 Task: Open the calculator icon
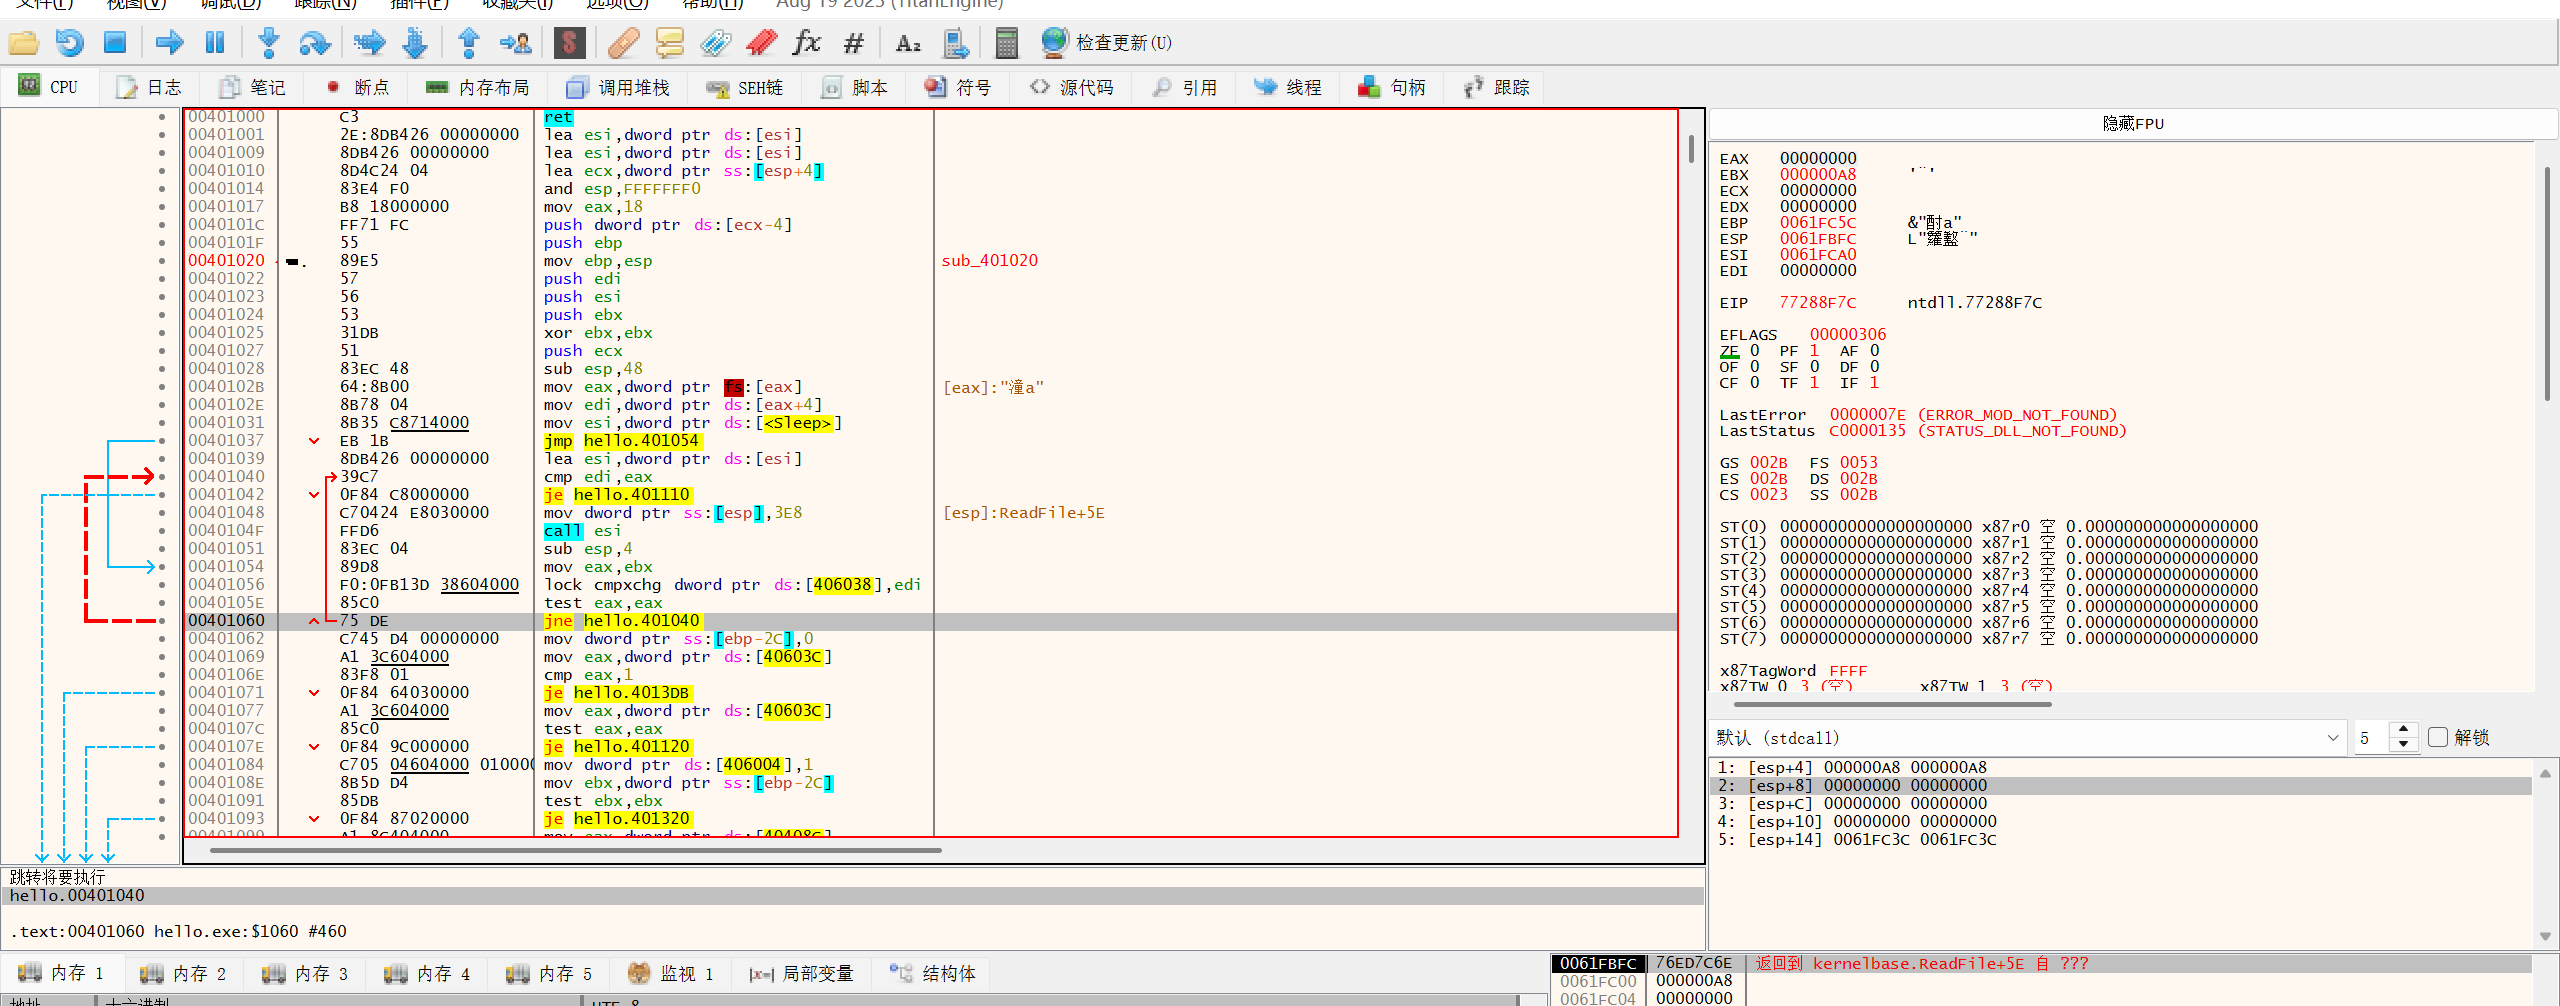point(1006,43)
